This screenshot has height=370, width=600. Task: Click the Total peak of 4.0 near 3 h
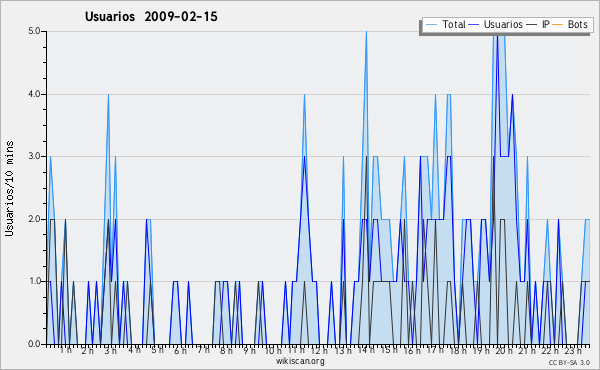click(x=108, y=95)
